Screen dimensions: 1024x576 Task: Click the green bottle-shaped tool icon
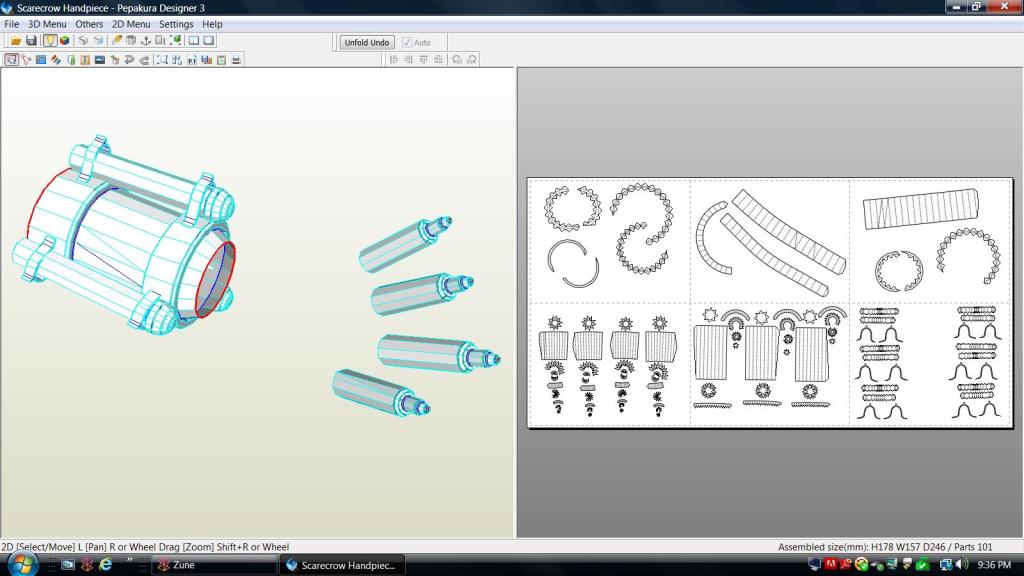(71, 59)
